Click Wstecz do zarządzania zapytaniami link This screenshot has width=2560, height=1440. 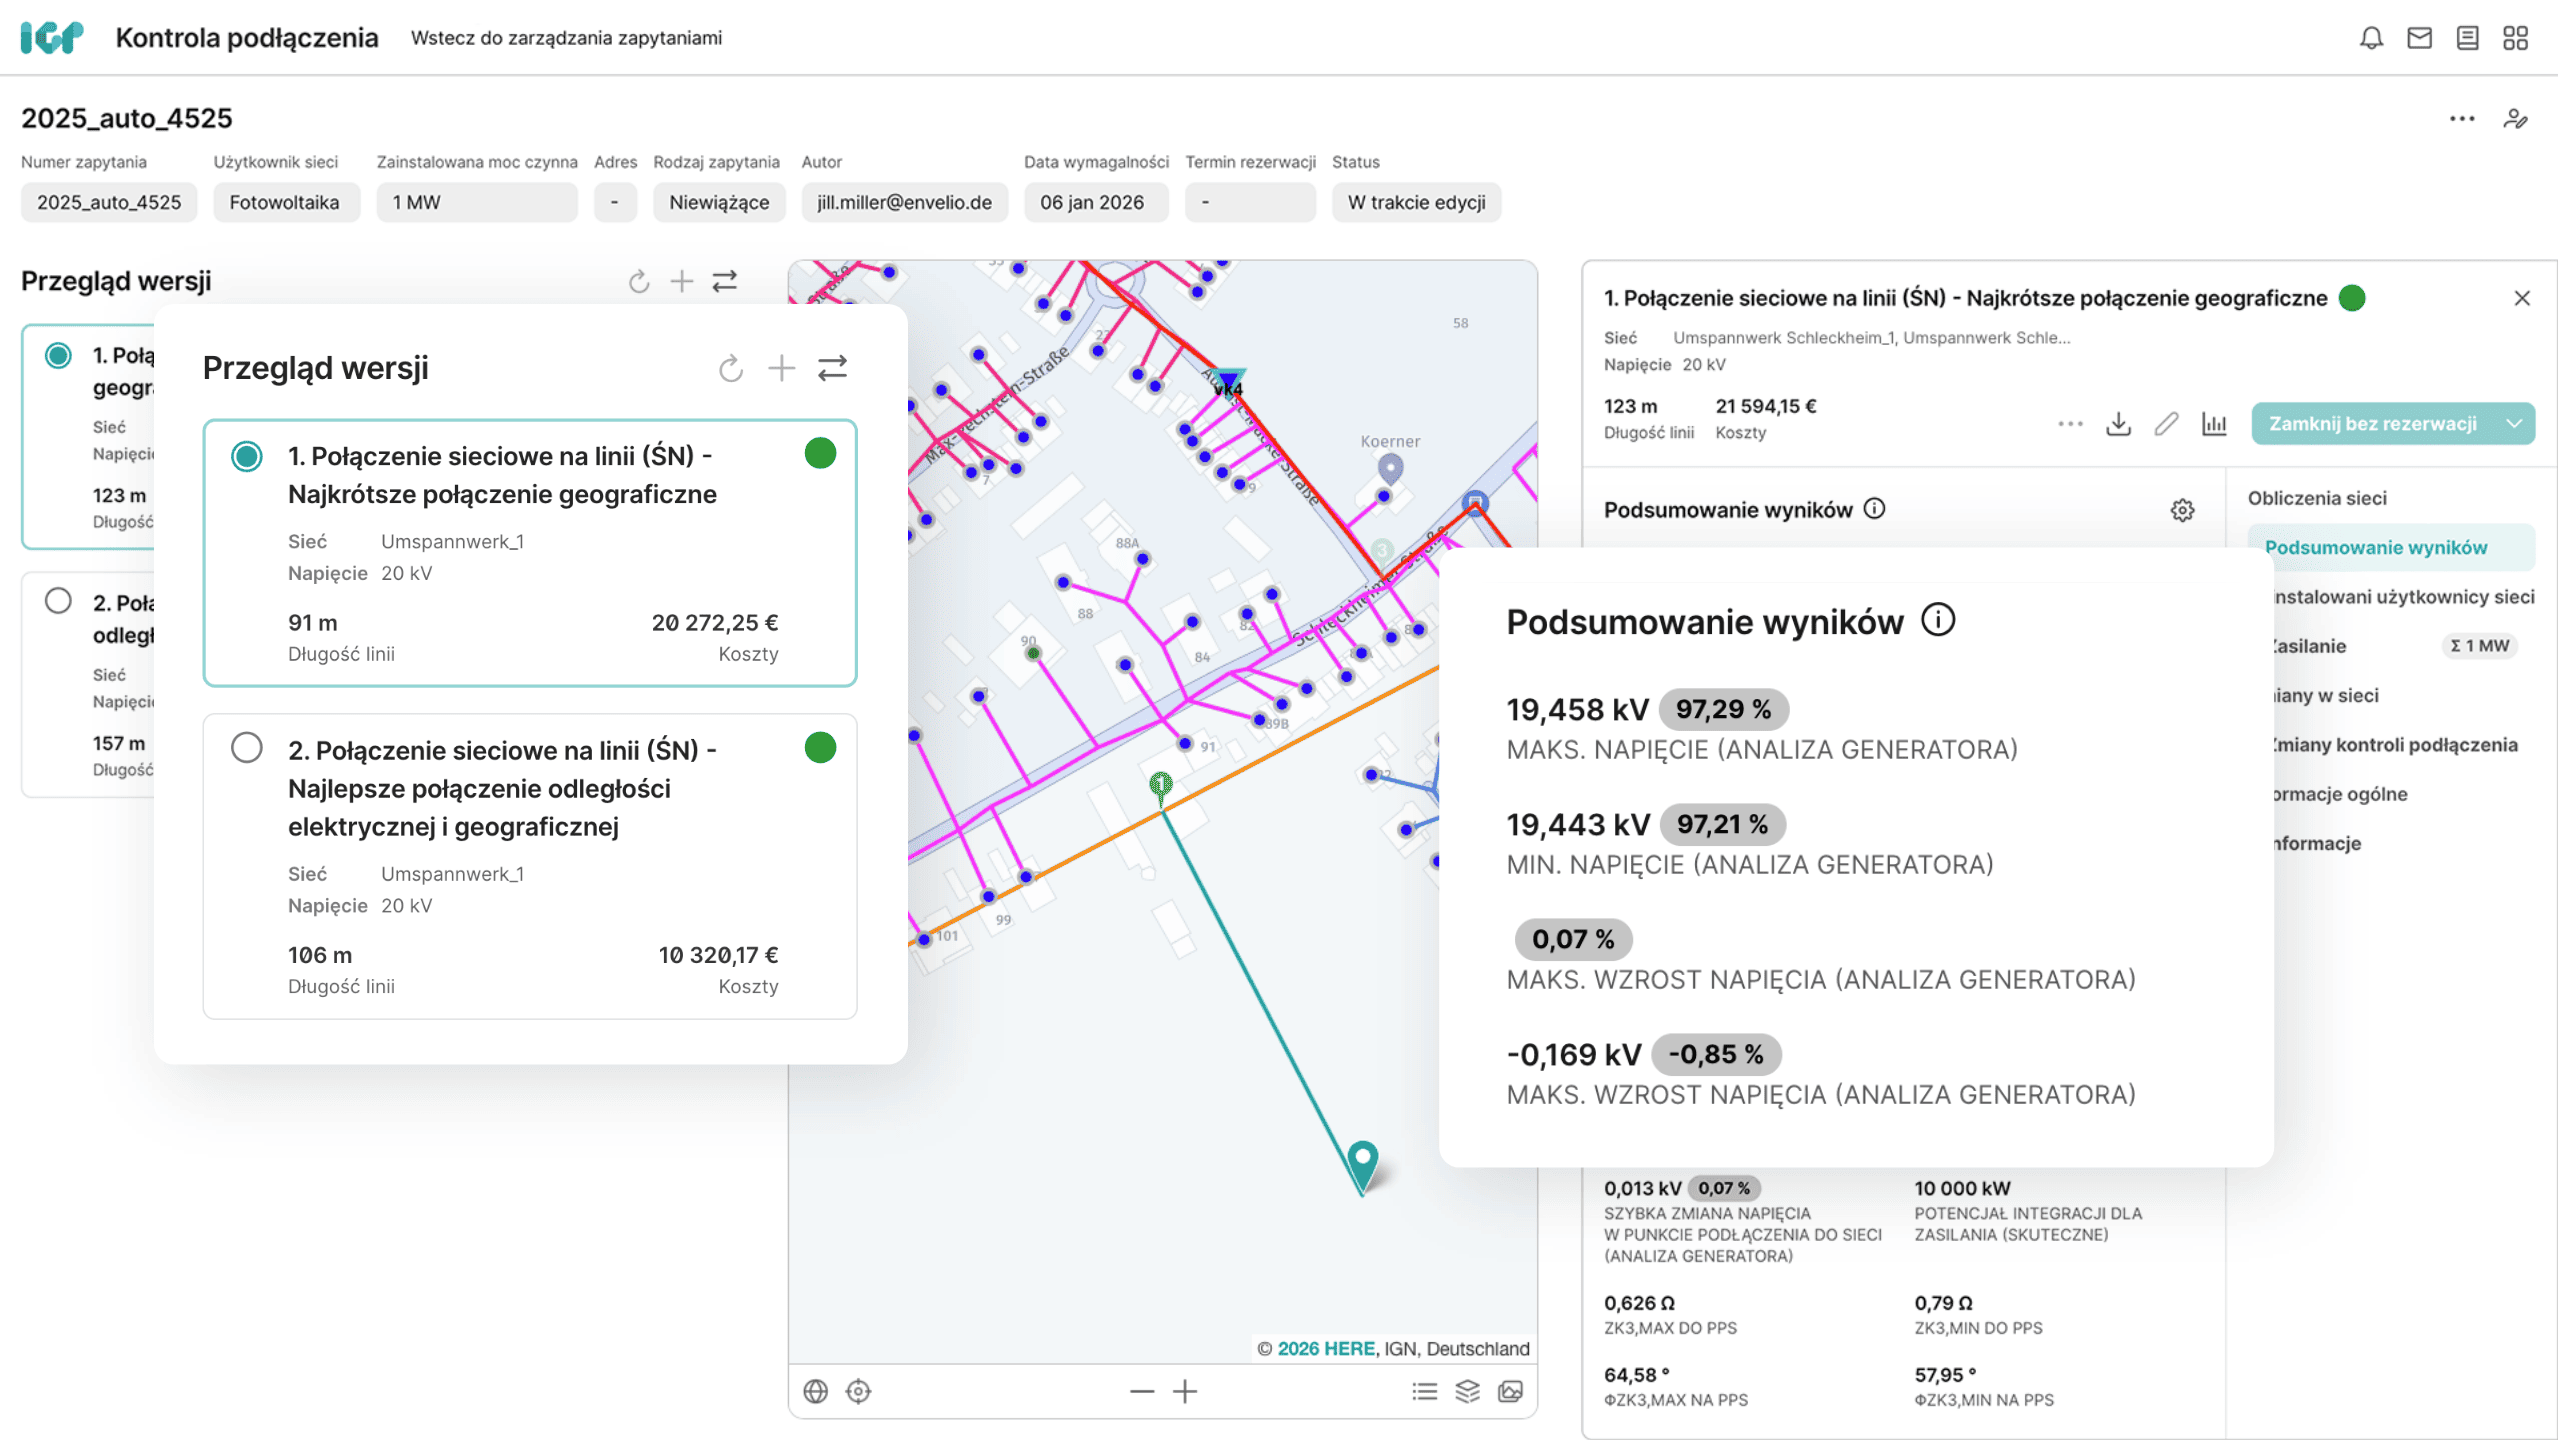pyautogui.click(x=566, y=38)
